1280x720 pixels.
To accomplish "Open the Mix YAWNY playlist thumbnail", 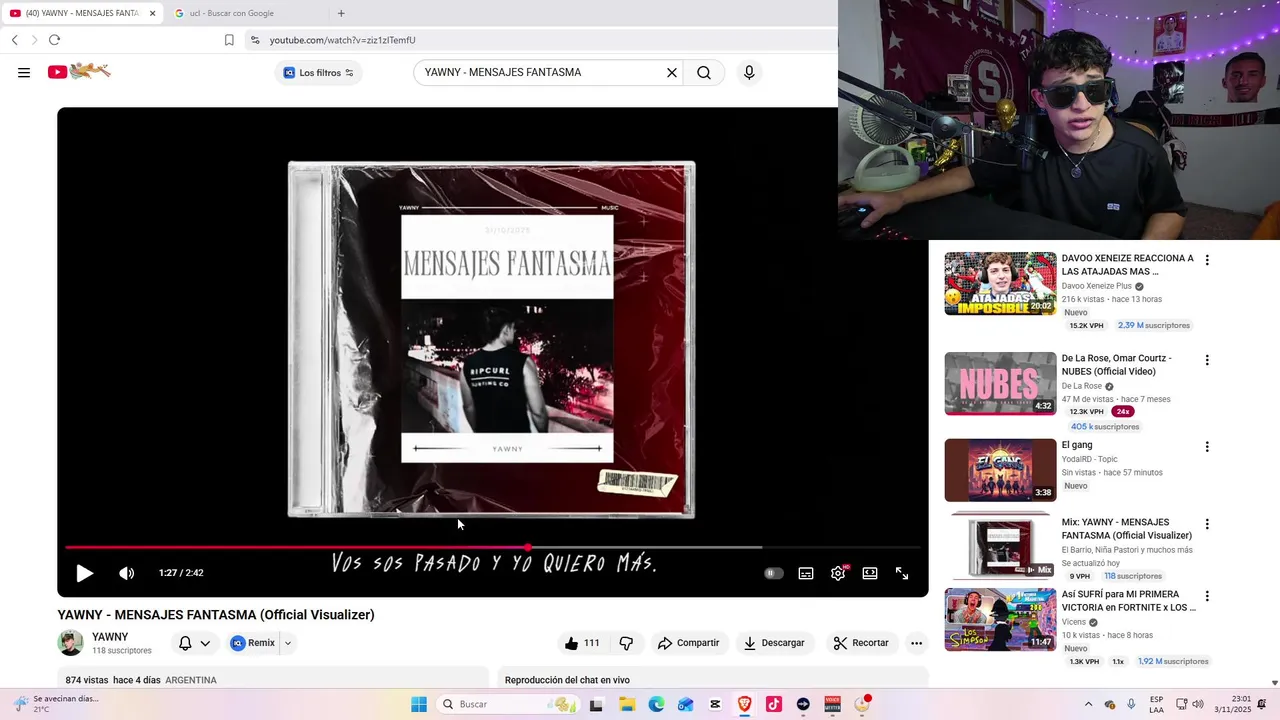I will point(1000,547).
